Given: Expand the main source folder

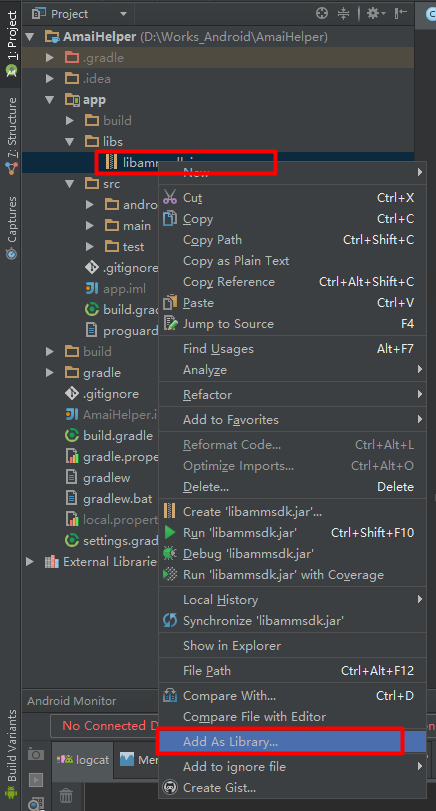Looking at the screenshot, I should click(x=90, y=226).
